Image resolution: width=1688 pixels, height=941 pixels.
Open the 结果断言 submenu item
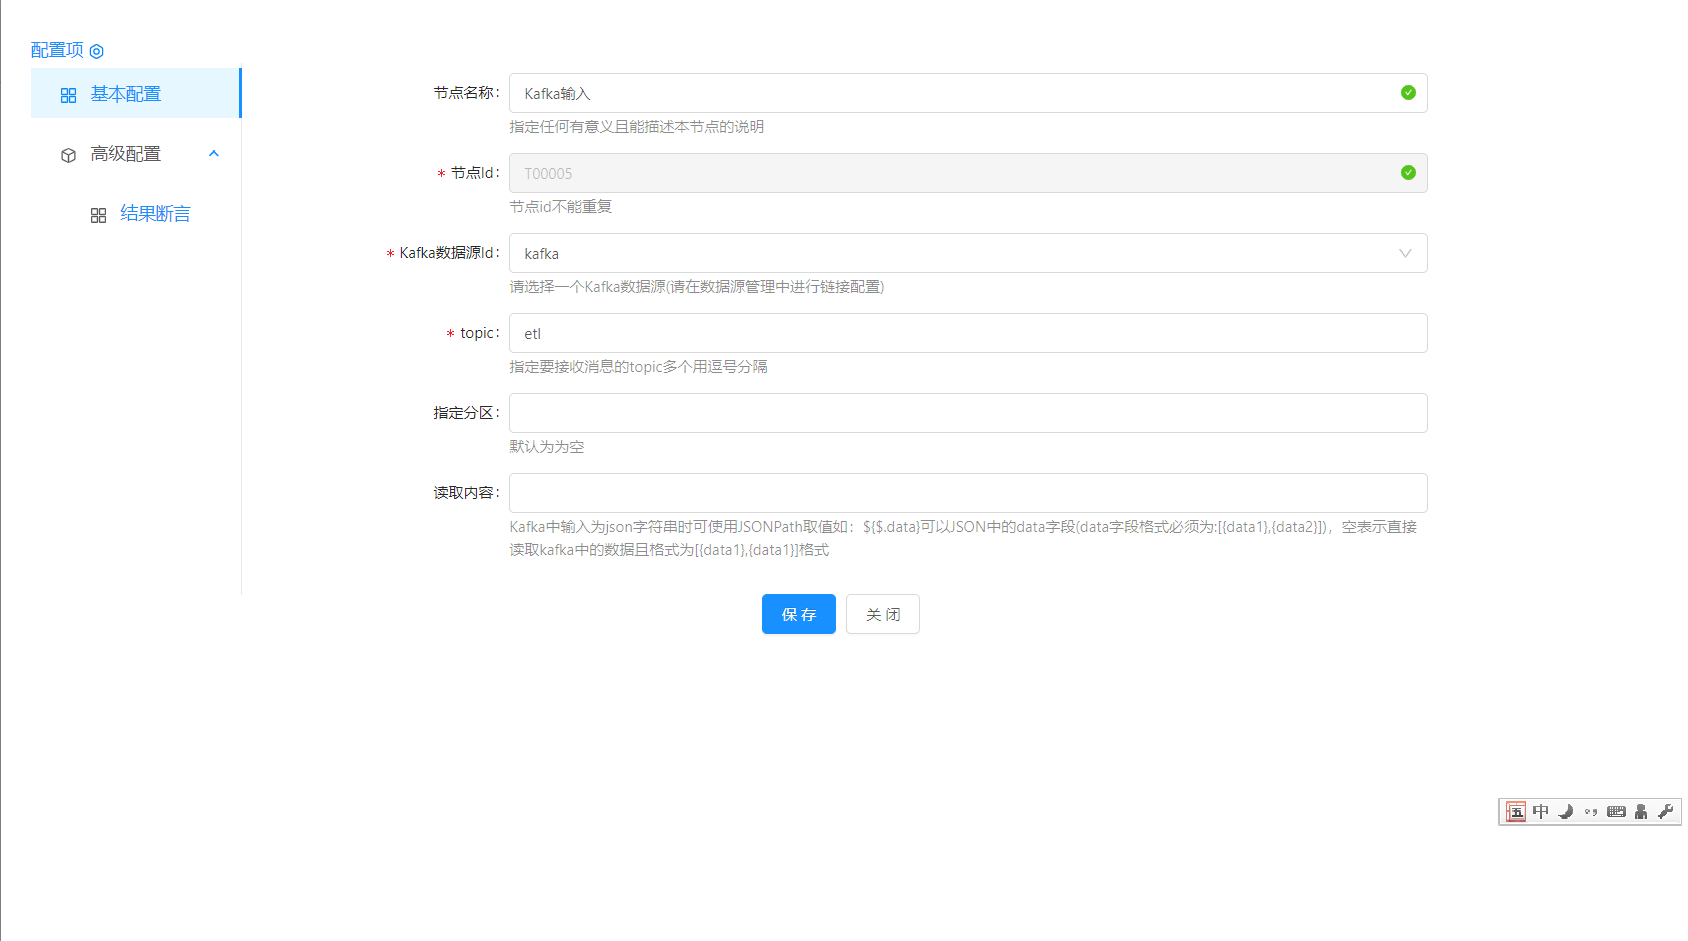pyautogui.click(x=155, y=214)
